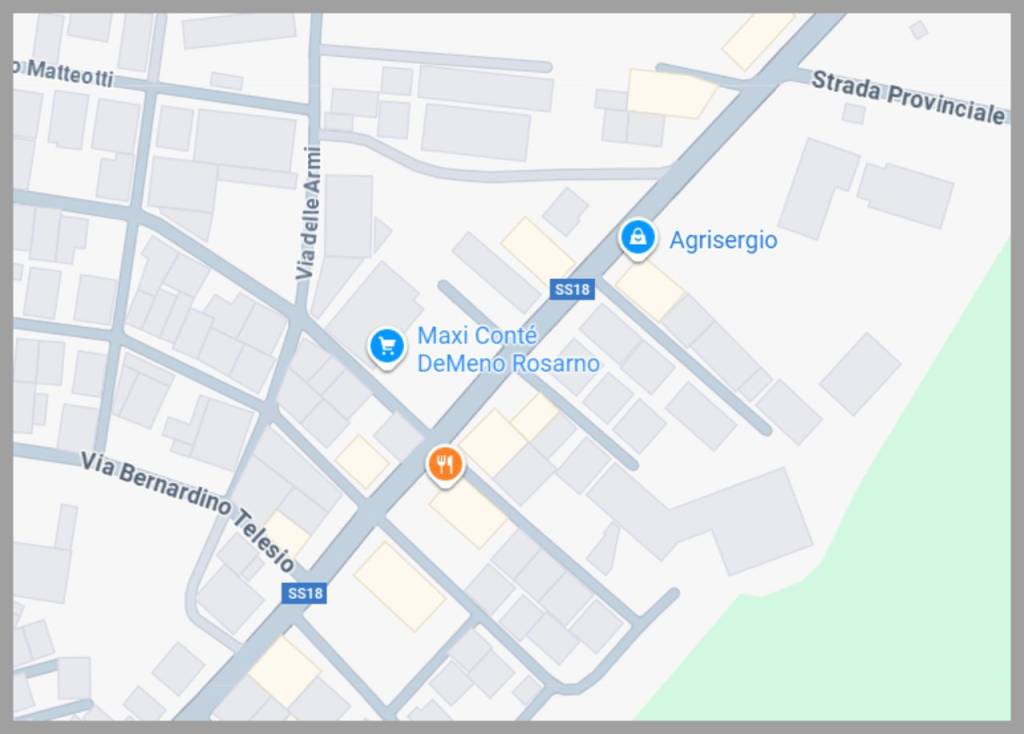
Task: Click the Strada Provinciale road label
Action: point(908,97)
